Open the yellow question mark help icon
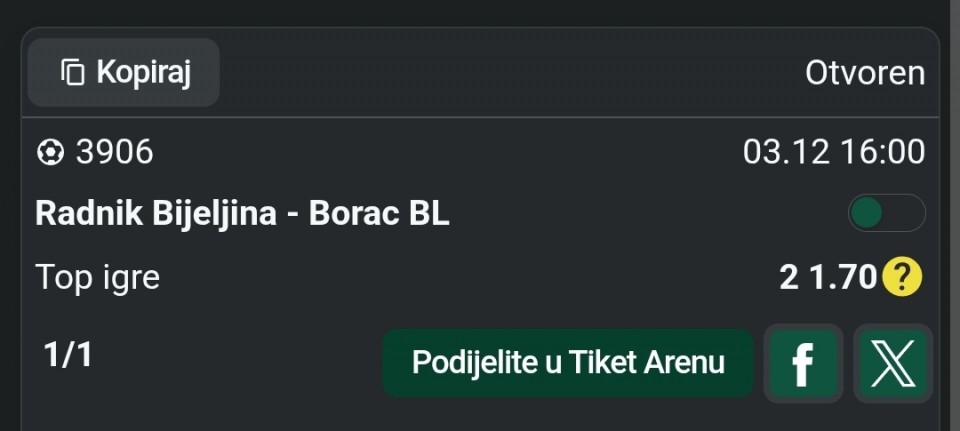 click(902, 277)
